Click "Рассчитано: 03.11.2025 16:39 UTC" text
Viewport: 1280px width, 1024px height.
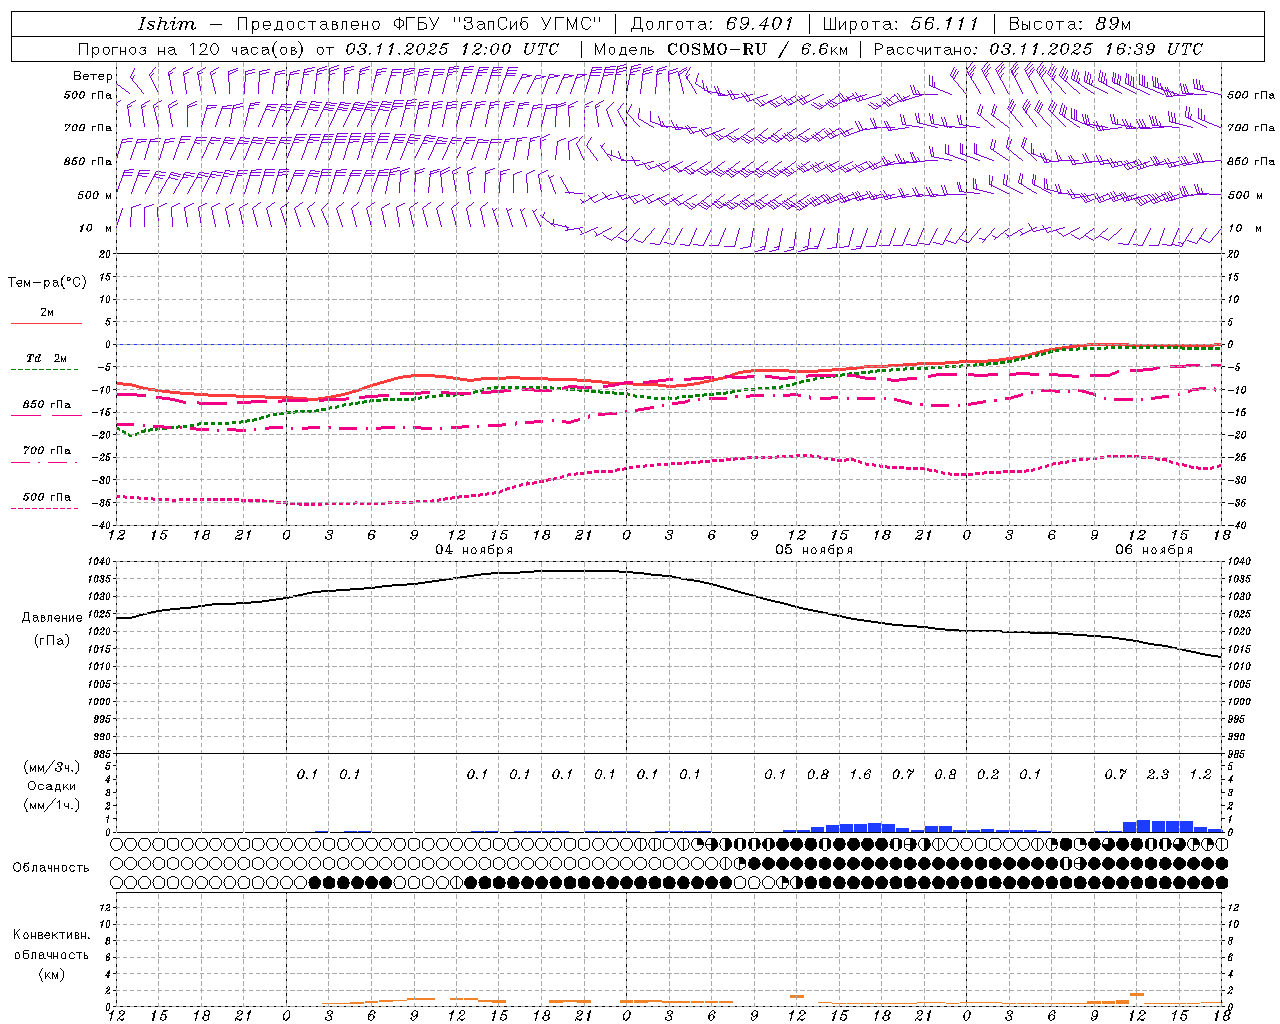(x=1039, y=49)
